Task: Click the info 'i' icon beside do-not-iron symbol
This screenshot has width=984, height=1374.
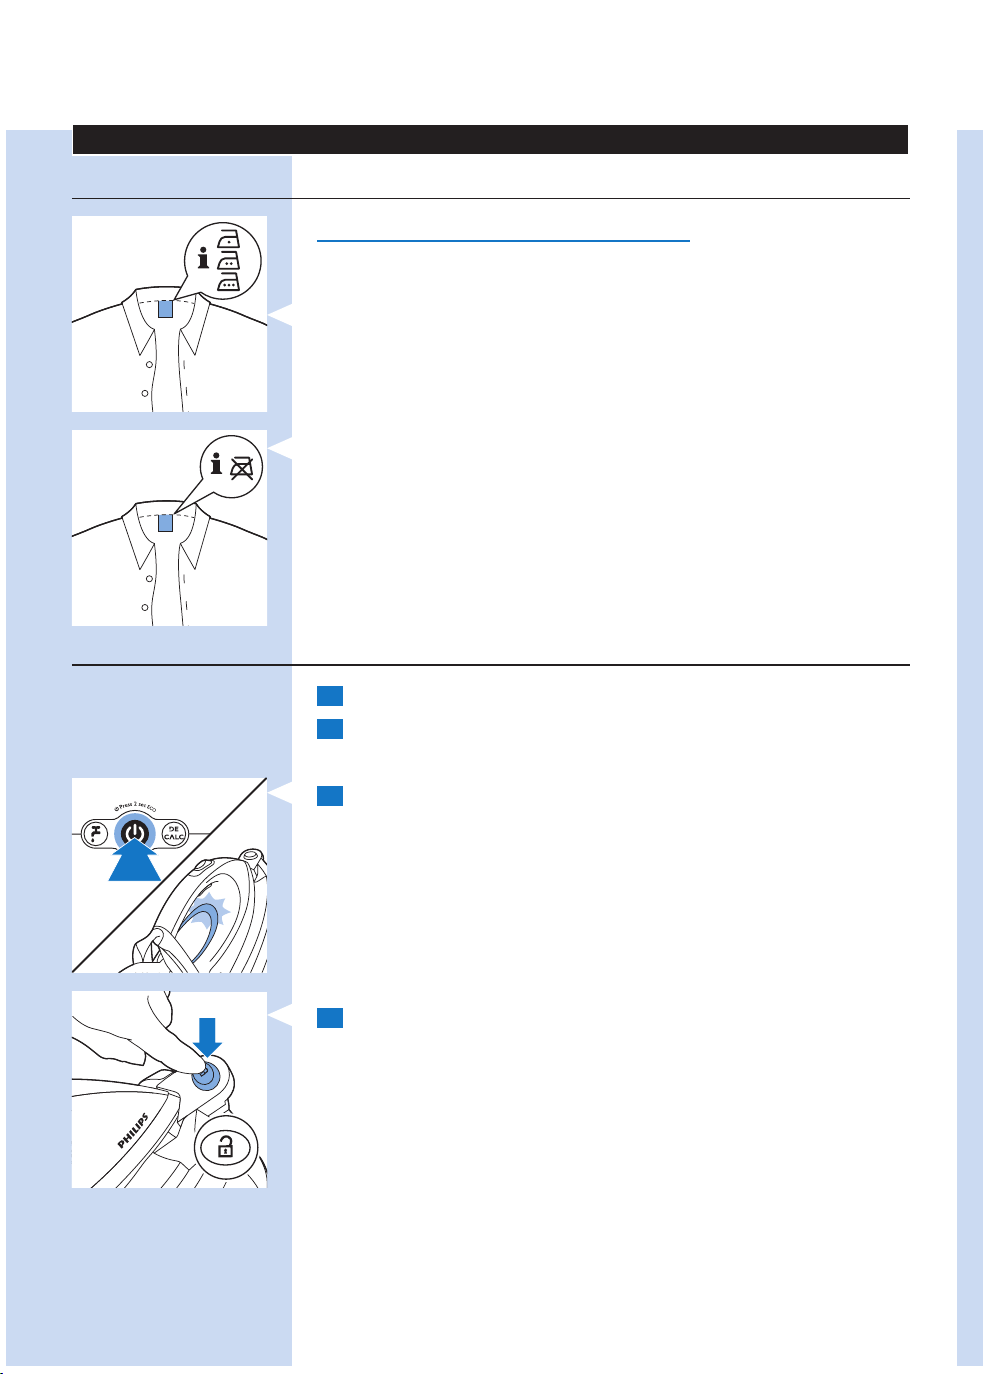Action: (x=216, y=463)
